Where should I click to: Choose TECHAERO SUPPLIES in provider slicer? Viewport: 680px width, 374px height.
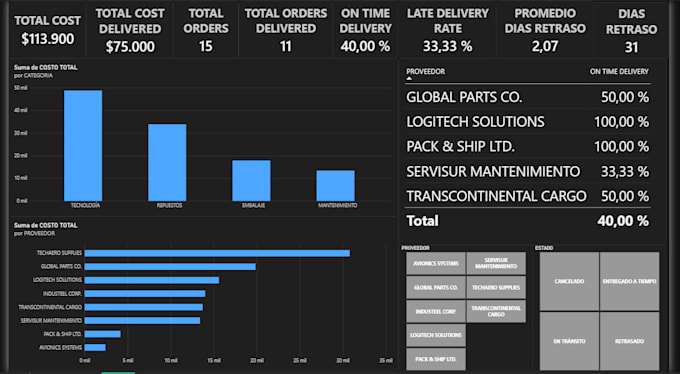[496, 287]
